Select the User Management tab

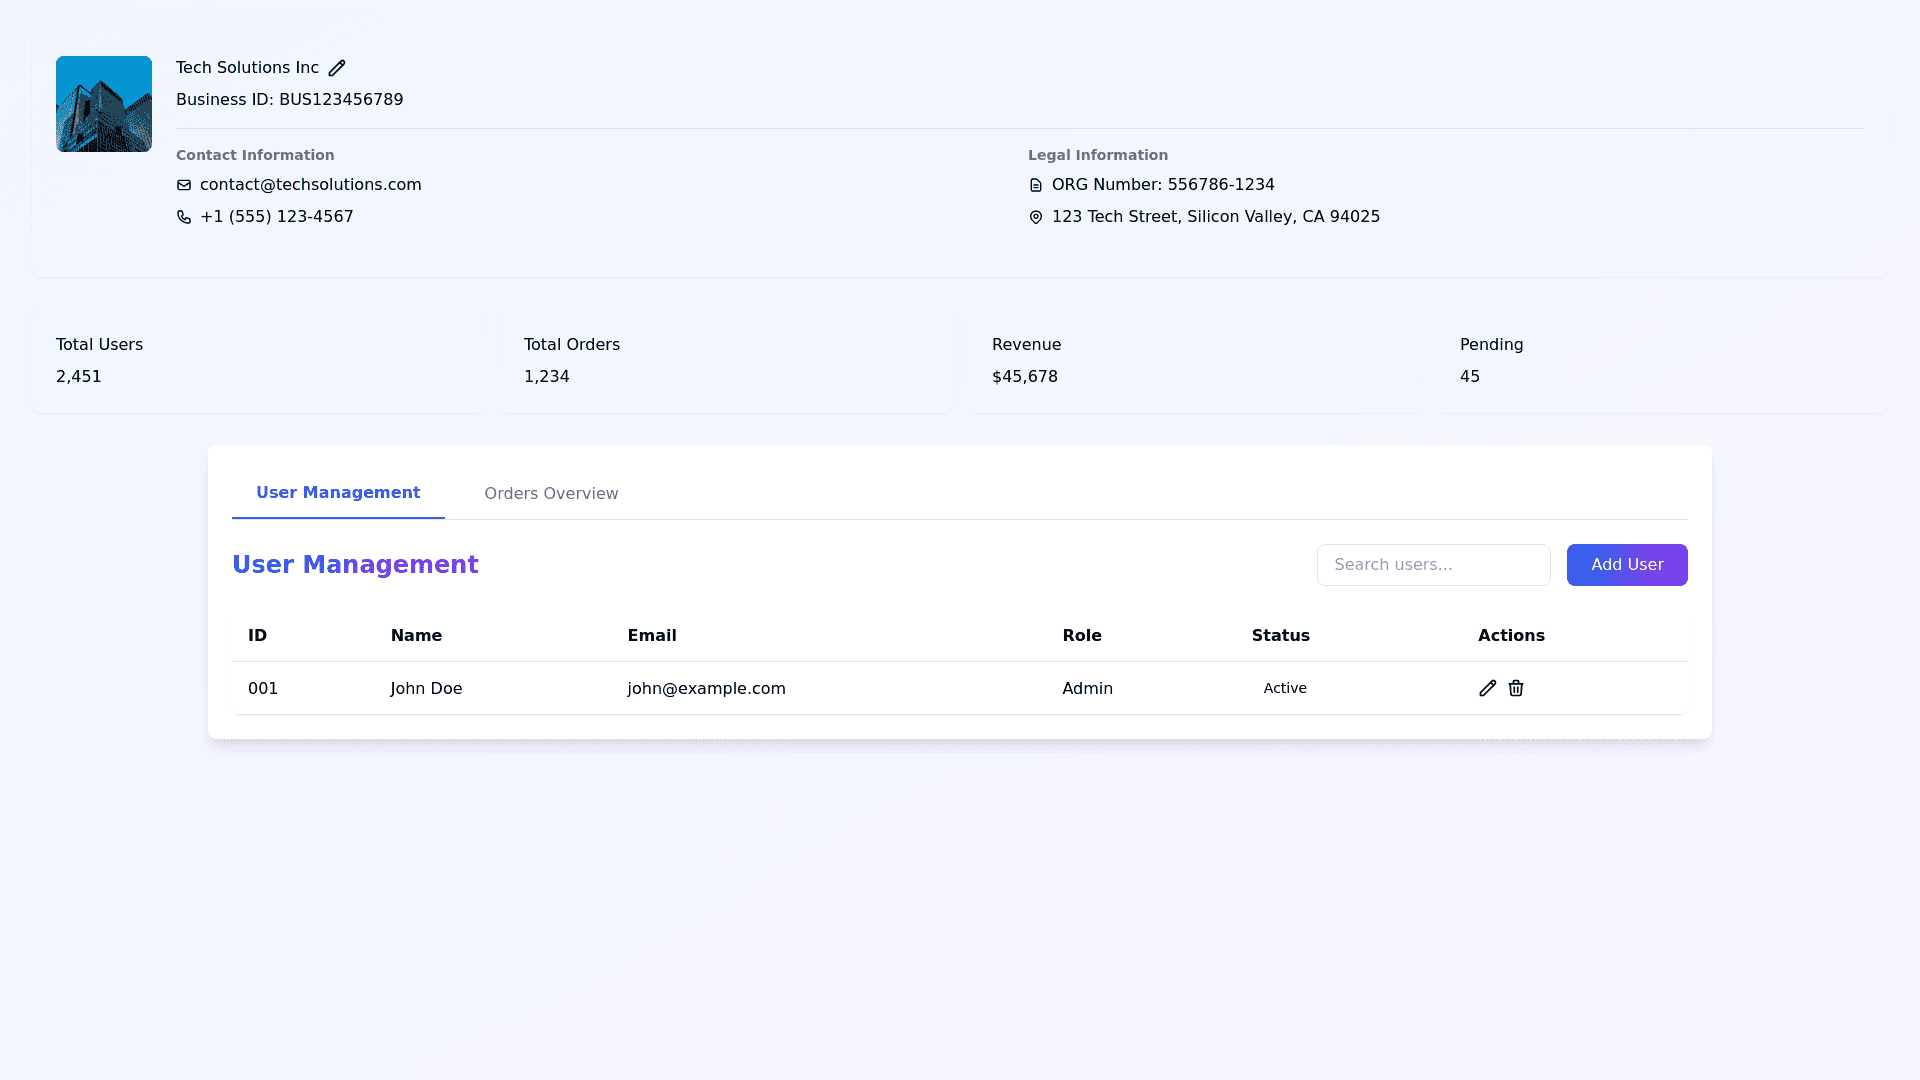click(338, 492)
